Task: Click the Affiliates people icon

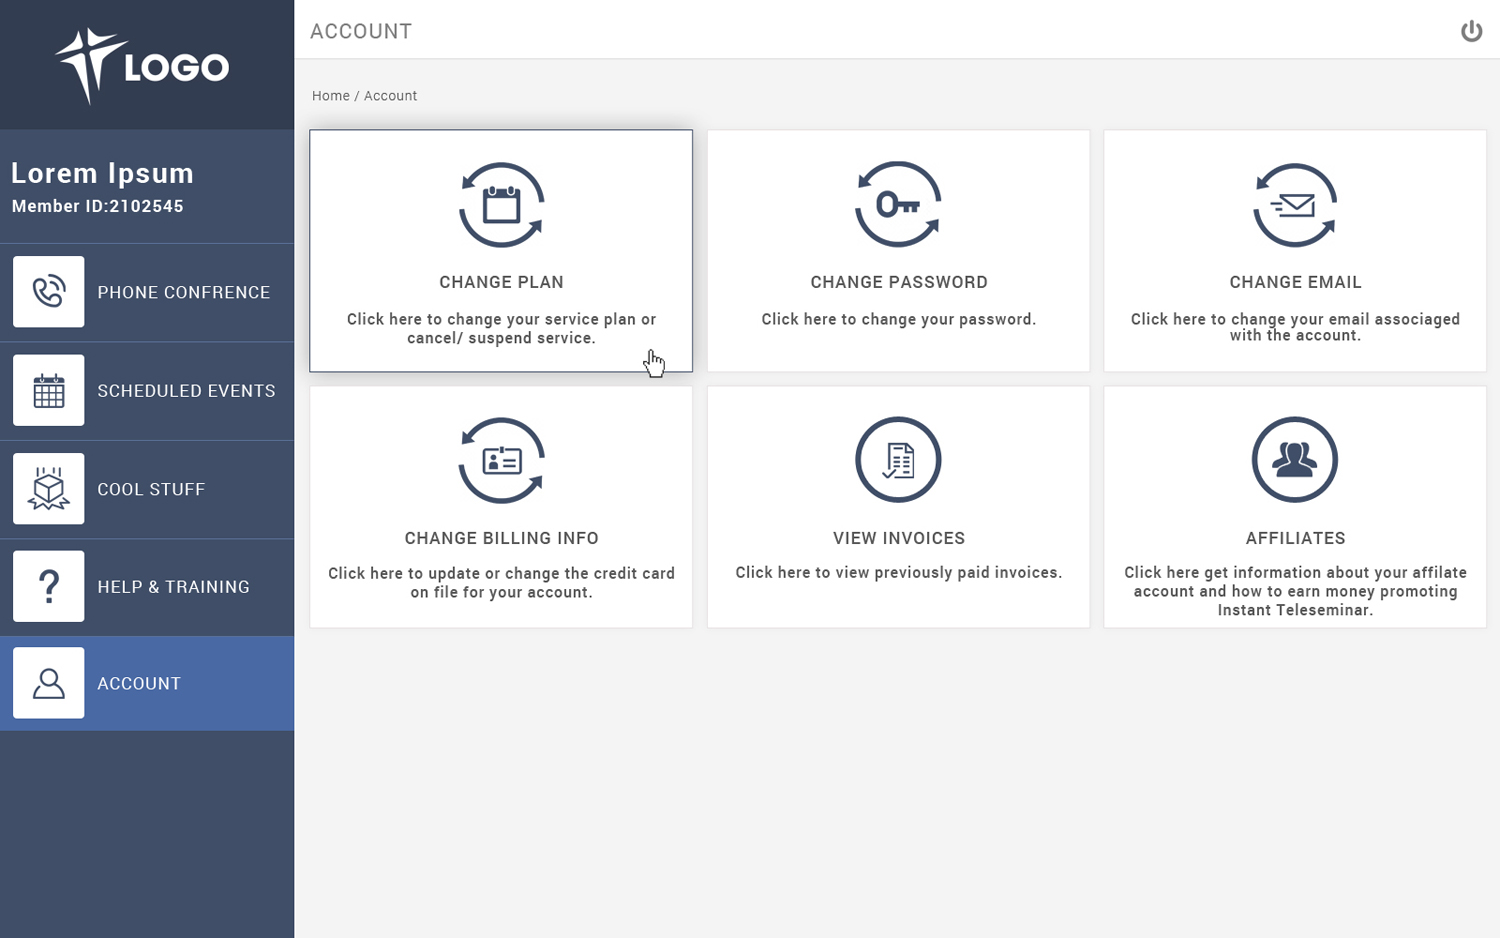Action: pos(1295,460)
